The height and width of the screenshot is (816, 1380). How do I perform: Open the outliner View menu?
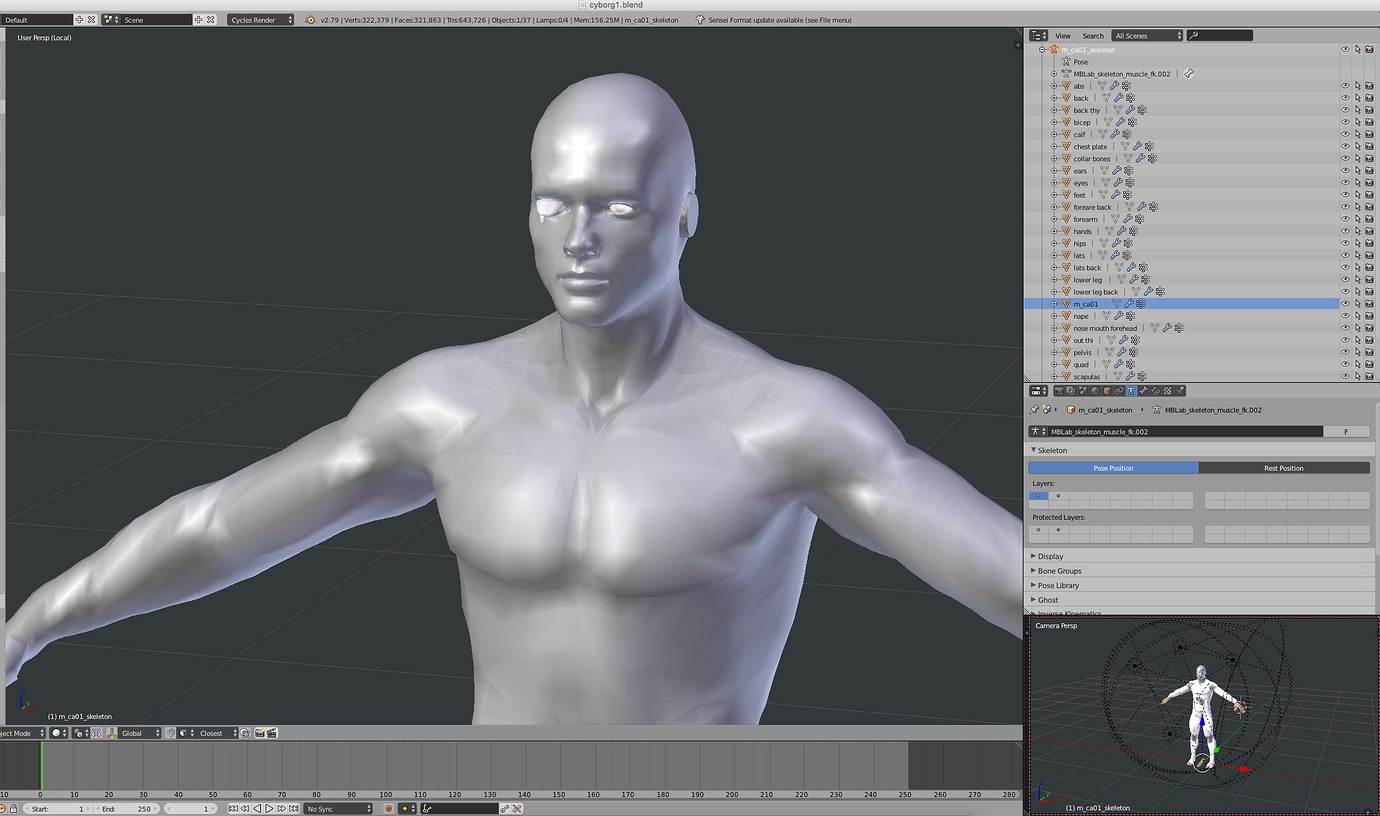coord(1062,35)
